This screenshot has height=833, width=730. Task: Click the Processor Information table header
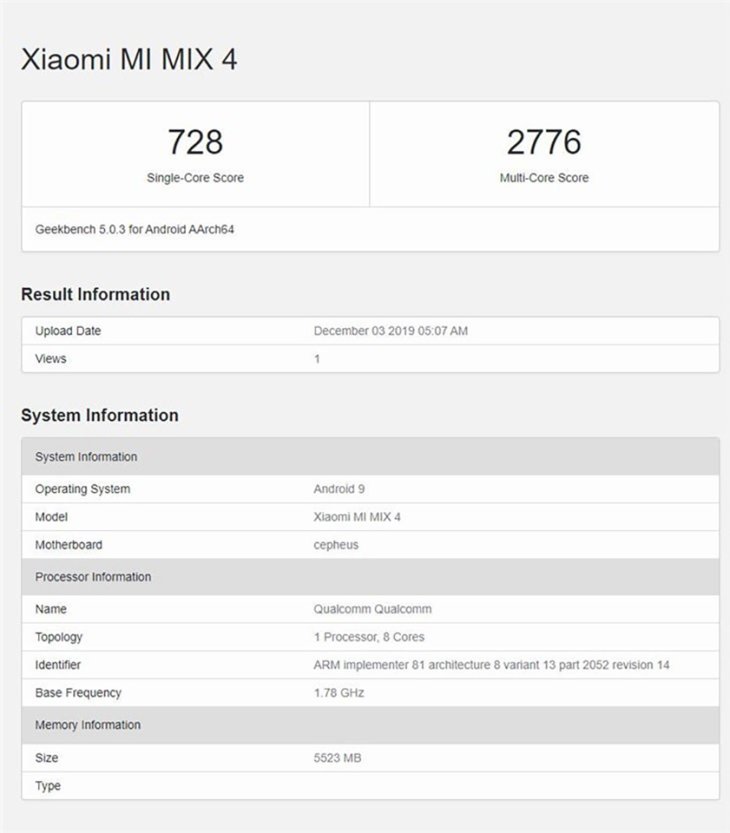(x=370, y=576)
